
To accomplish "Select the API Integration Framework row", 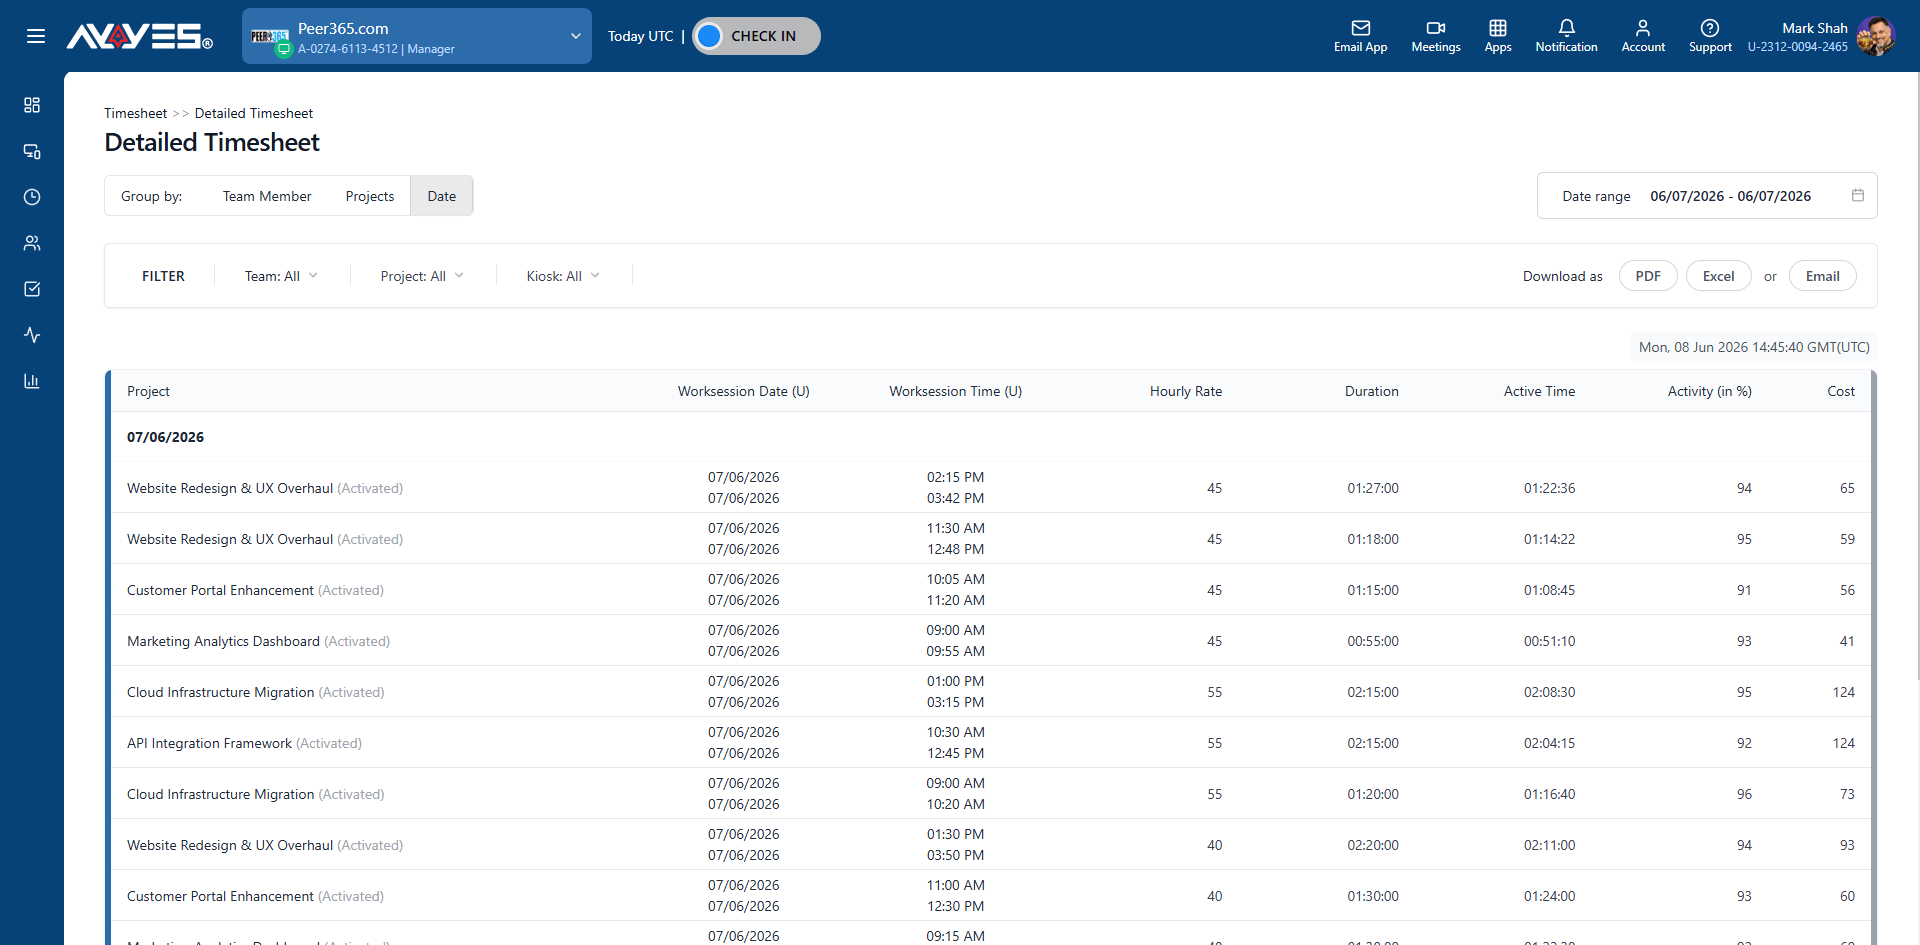I will 990,743.
